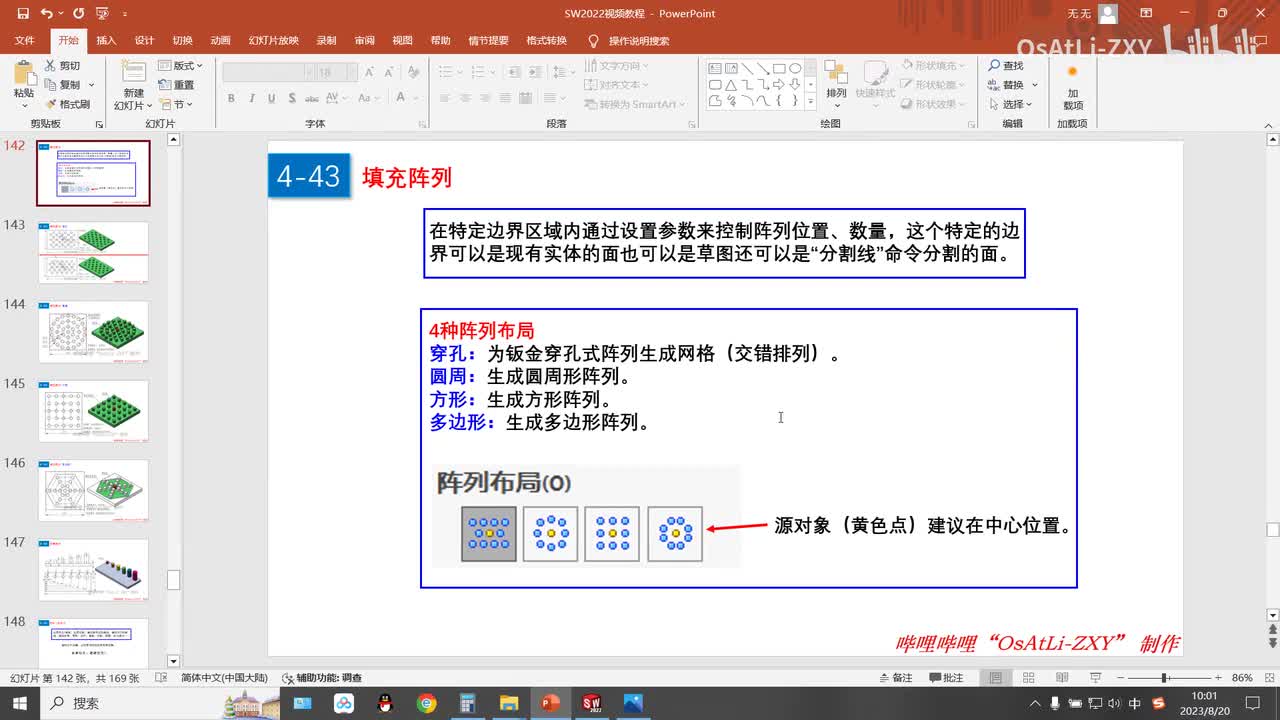
Task: Click the Find (查找) magnifier button
Action: pos(1007,66)
